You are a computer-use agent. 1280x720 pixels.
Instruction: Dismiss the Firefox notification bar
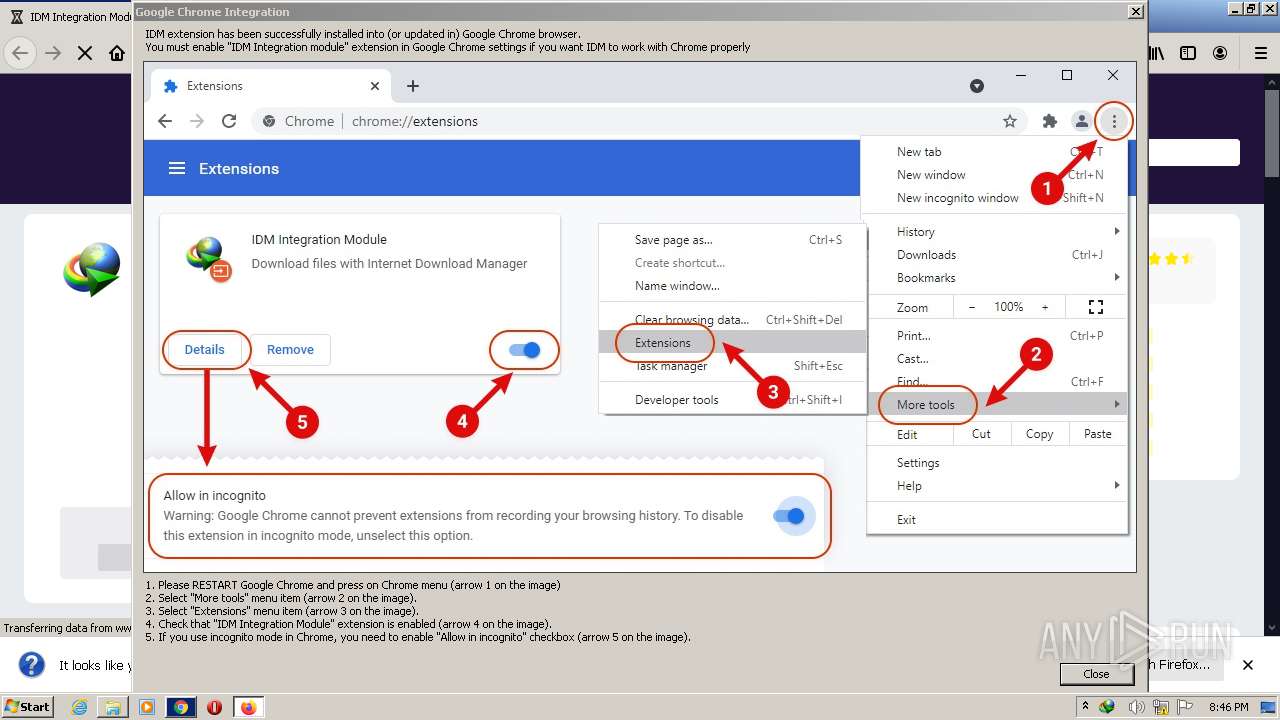(1248, 665)
